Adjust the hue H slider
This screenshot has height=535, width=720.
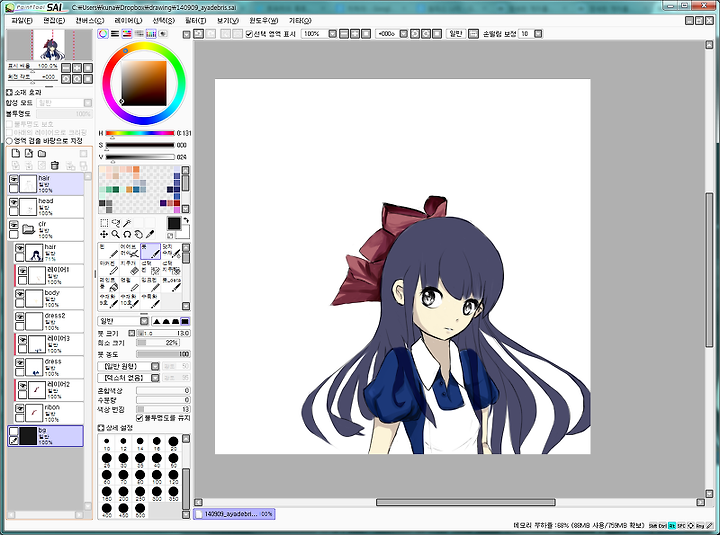tap(140, 133)
